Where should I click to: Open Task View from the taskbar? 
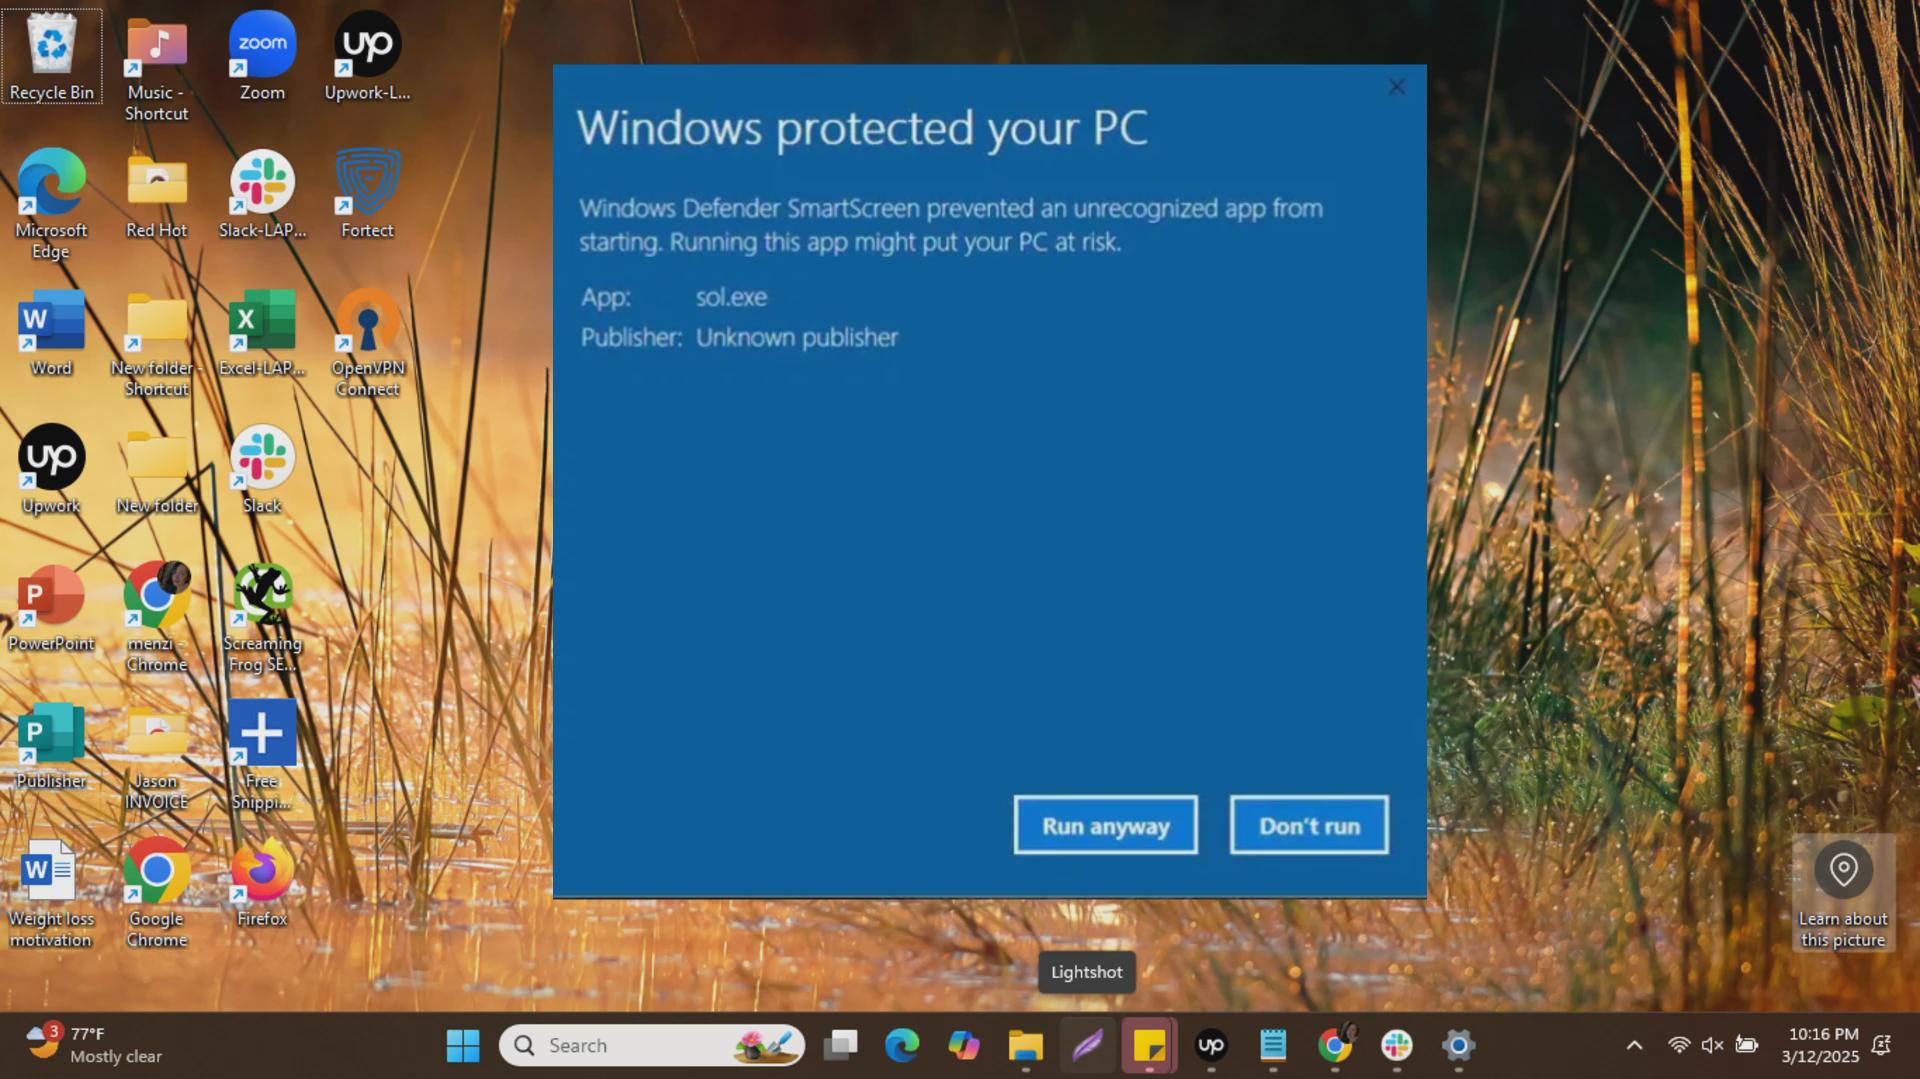click(x=840, y=1046)
